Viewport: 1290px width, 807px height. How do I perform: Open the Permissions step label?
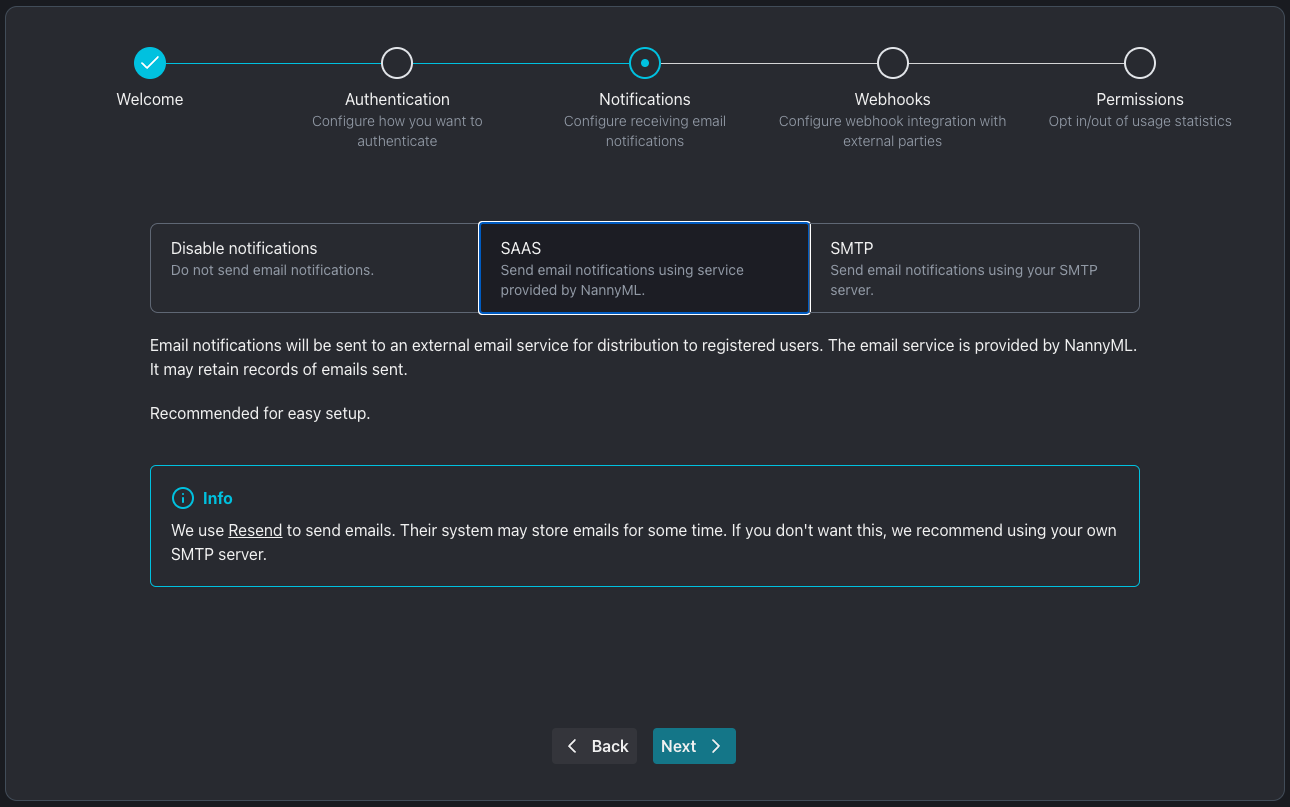pos(1140,99)
